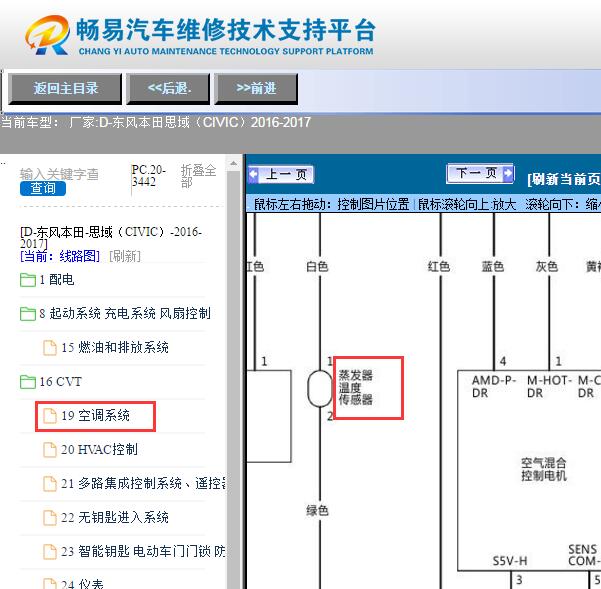Click the 空气混合控制电机 label
The width and height of the screenshot is (601, 589).
pyautogui.click(x=544, y=469)
